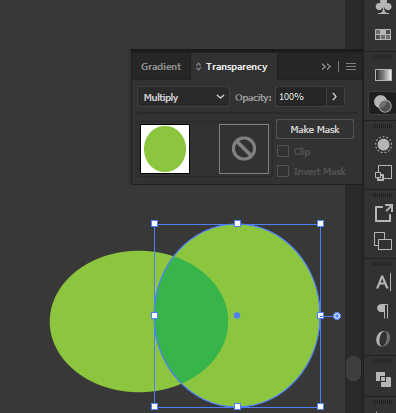The height and width of the screenshot is (413, 396).
Task: Click the vertical scrollbar thumb
Action: 353,368
